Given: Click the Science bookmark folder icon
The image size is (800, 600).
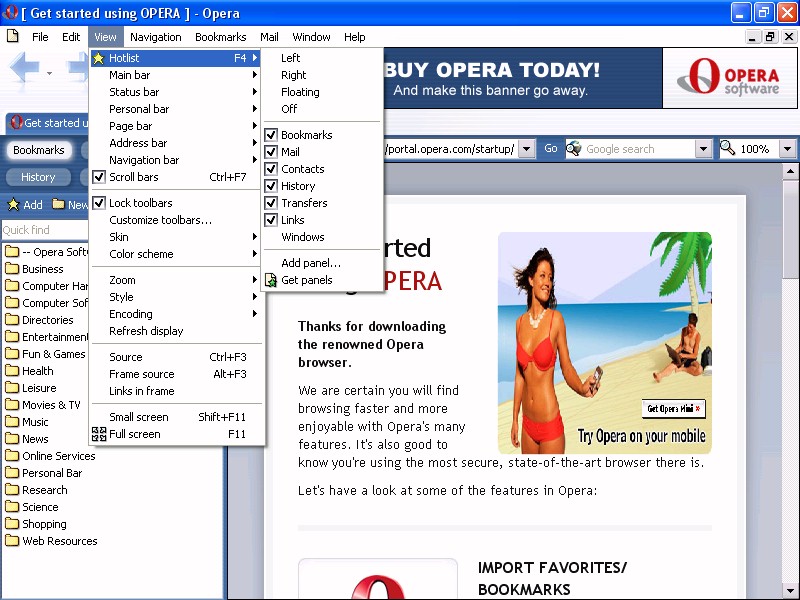Looking at the screenshot, I should point(12,507).
